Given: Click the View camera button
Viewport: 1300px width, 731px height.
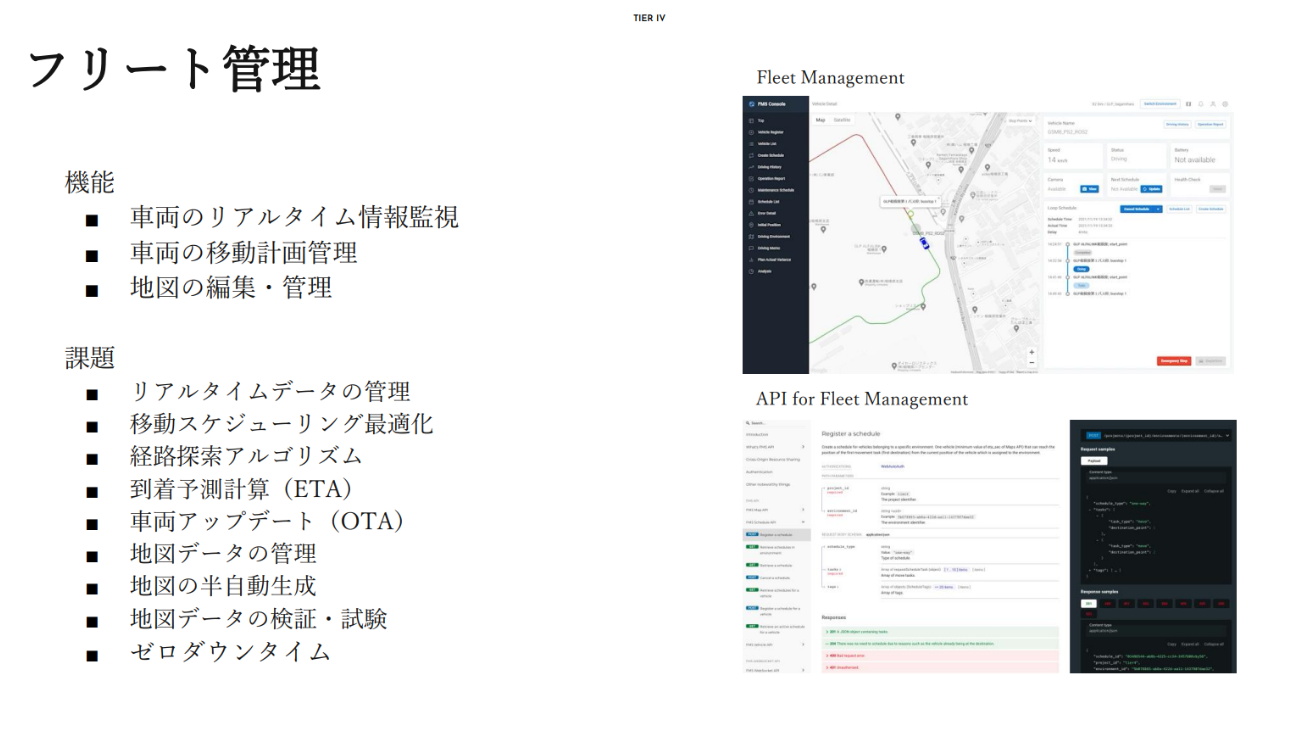Looking at the screenshot, I should tap(1089, 189).
